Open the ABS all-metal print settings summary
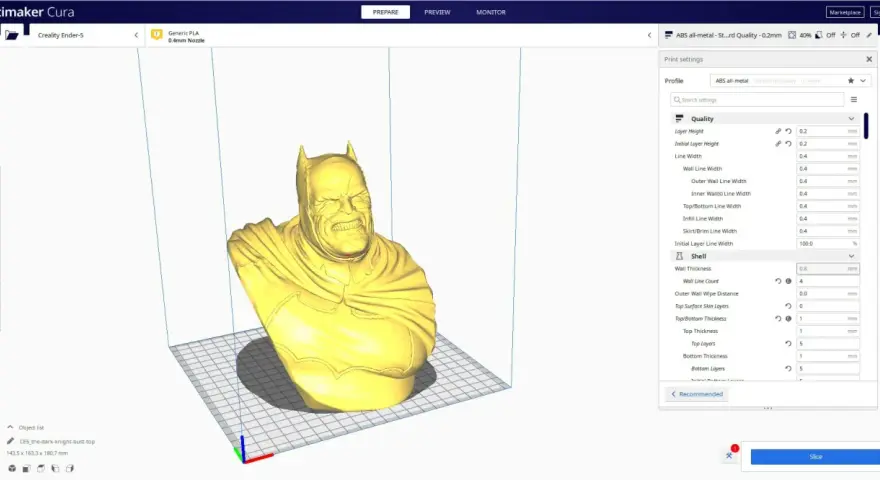 tap(728, 35)
